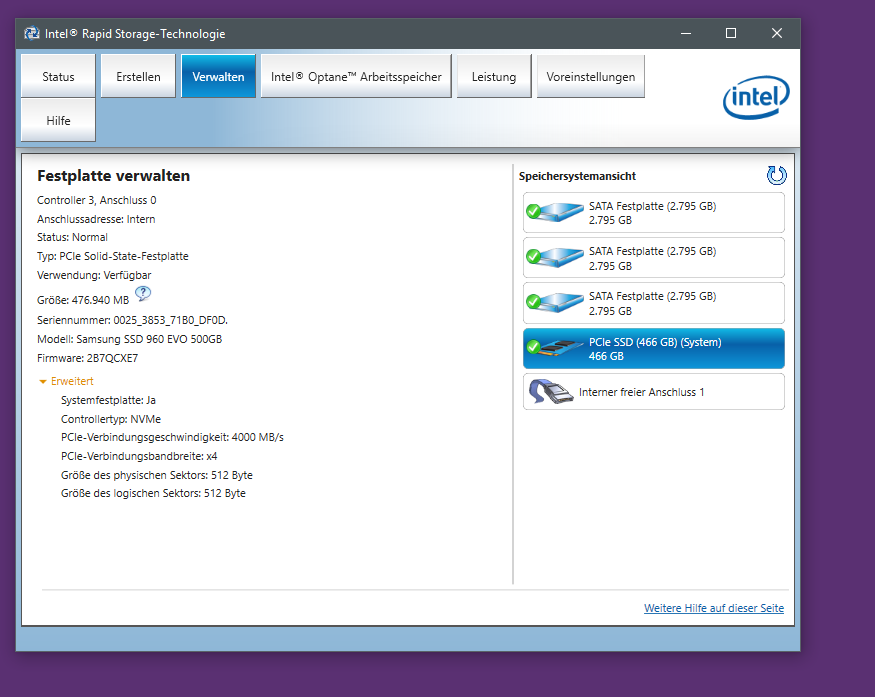Open size help question mark icon
875x697 pixels.
click(x=143, y=293)
